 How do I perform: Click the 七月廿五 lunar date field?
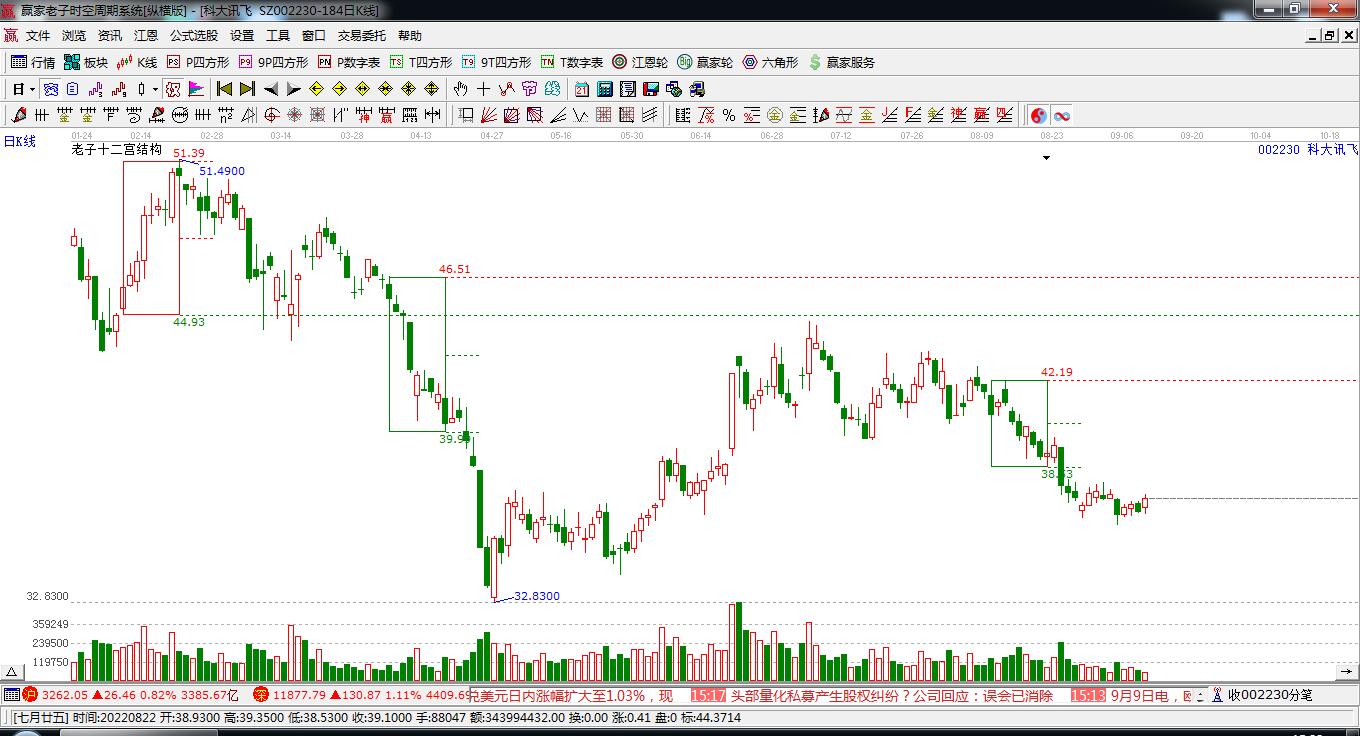point(40,717)
